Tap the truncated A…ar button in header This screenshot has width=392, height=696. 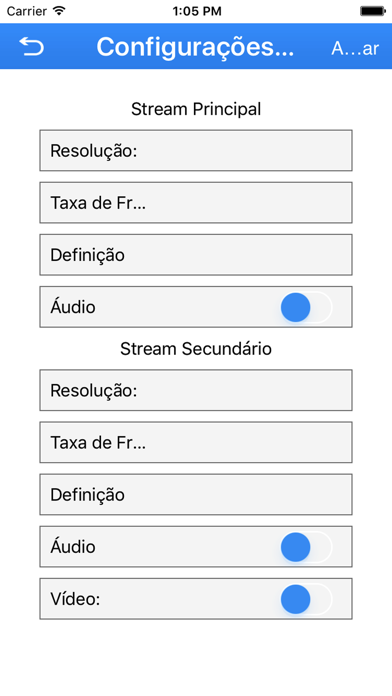(355, 48)
